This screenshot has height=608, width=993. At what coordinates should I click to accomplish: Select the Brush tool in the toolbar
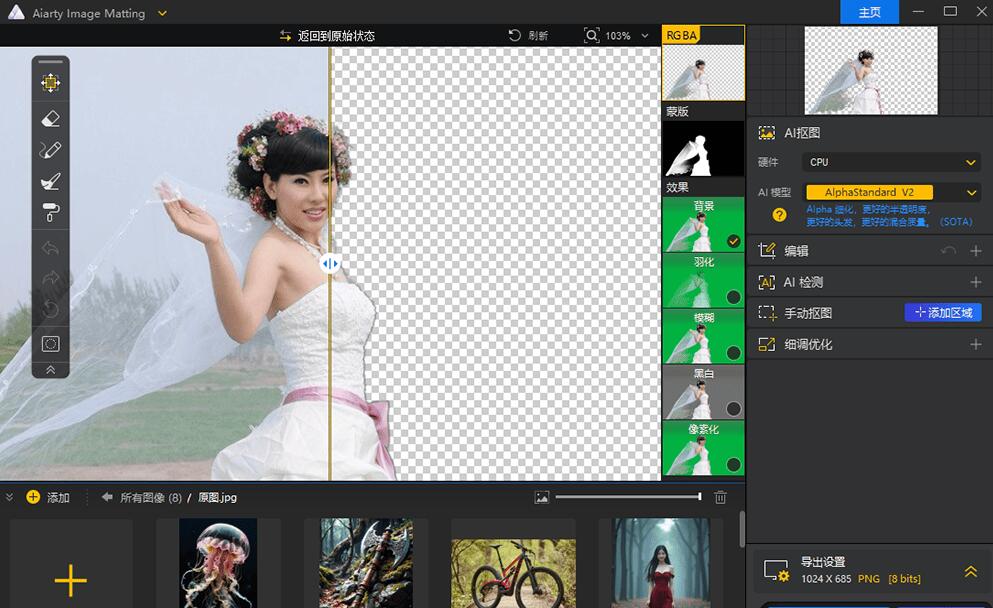pyautogui.click(x=50, y=181)
